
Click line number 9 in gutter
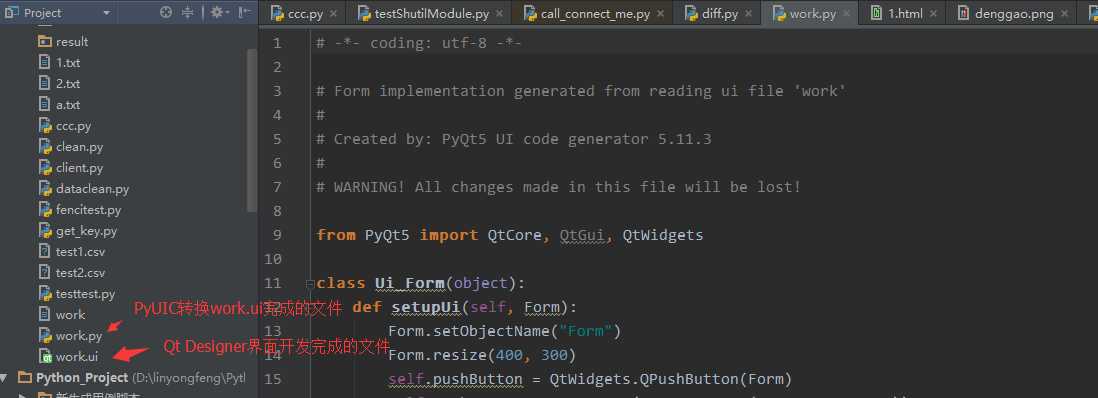276,235
